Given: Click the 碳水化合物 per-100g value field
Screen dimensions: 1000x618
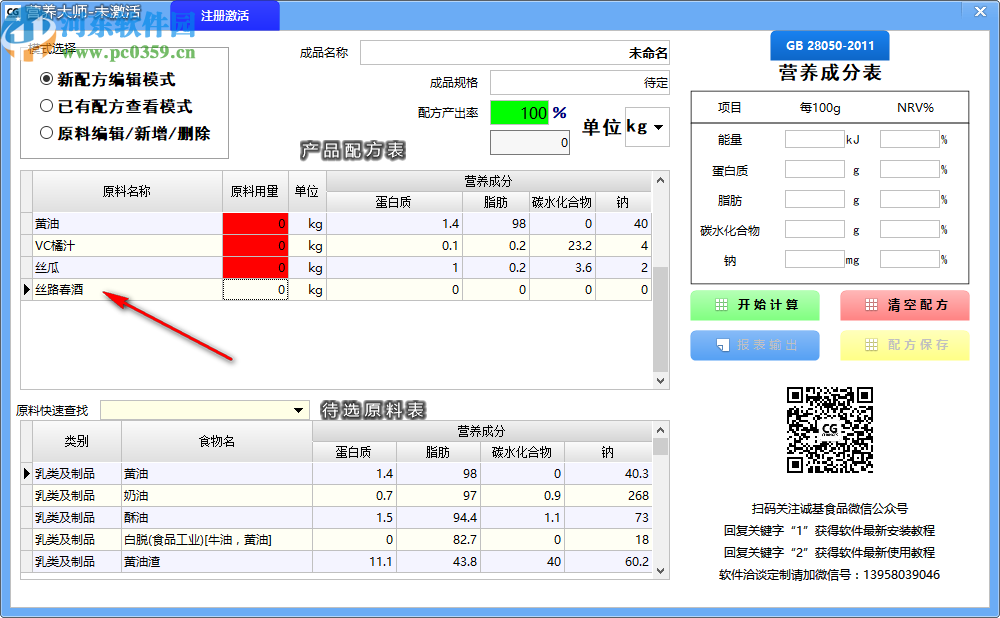Looking at the screenshot, I should pos(814,230).
